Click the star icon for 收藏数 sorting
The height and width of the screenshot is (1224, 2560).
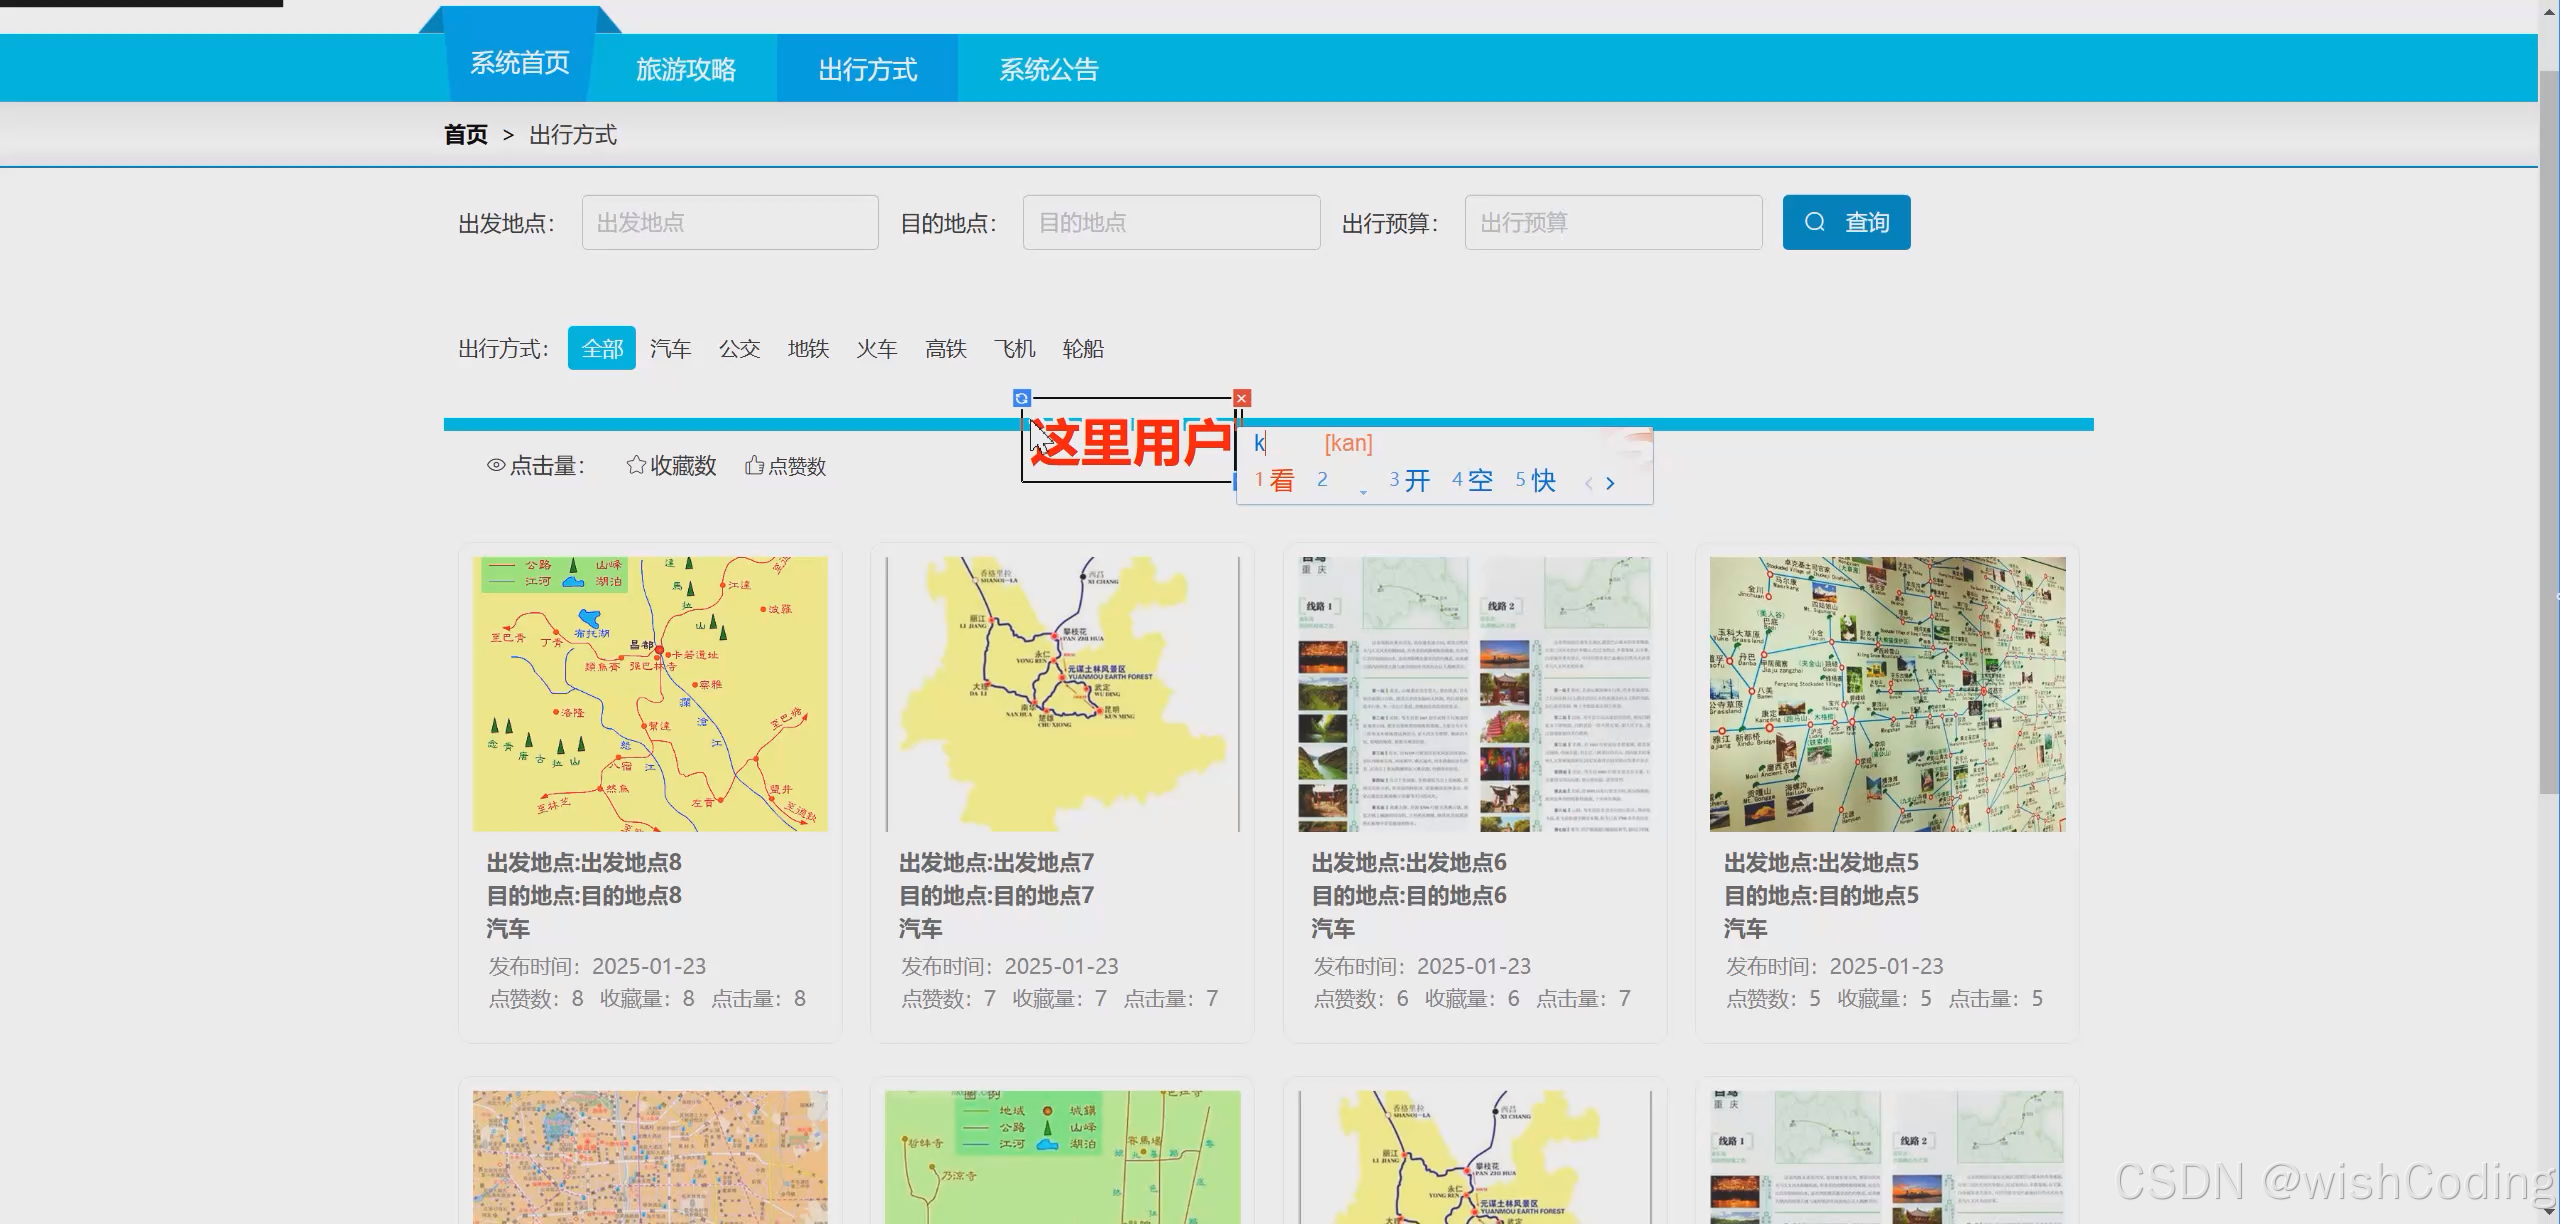(x=636, y=465)
